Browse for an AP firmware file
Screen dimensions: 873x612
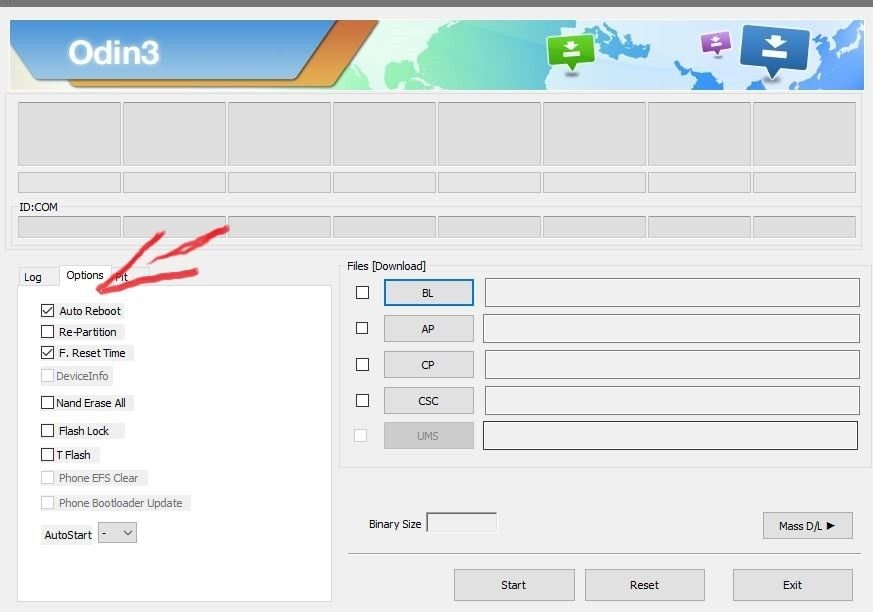pos(429,329)
